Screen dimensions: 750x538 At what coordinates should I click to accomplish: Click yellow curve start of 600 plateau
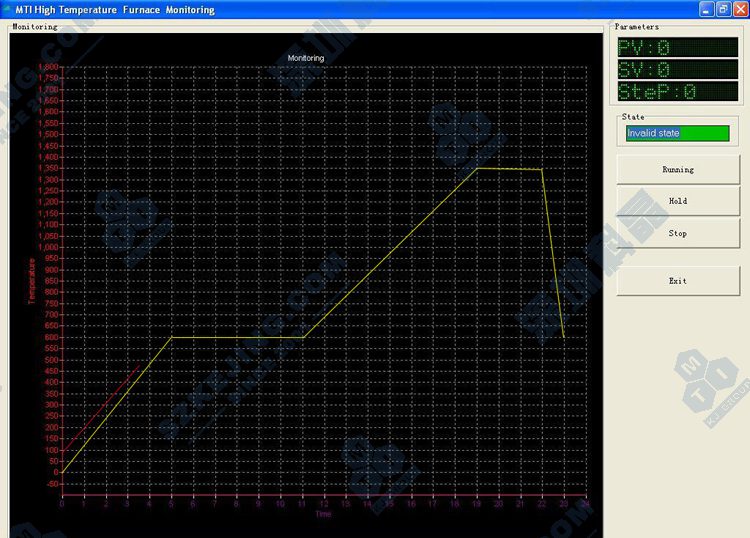pos(171,337)
